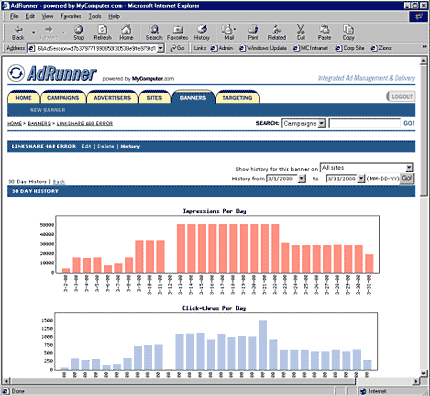Click the Back toolbar icon
430x396 pixels.
(18, 33)
